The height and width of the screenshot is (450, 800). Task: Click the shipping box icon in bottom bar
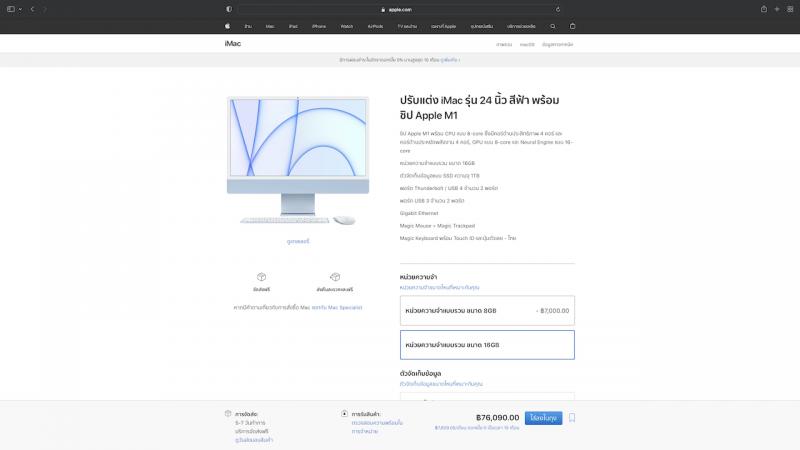click(x=228, y=414)
